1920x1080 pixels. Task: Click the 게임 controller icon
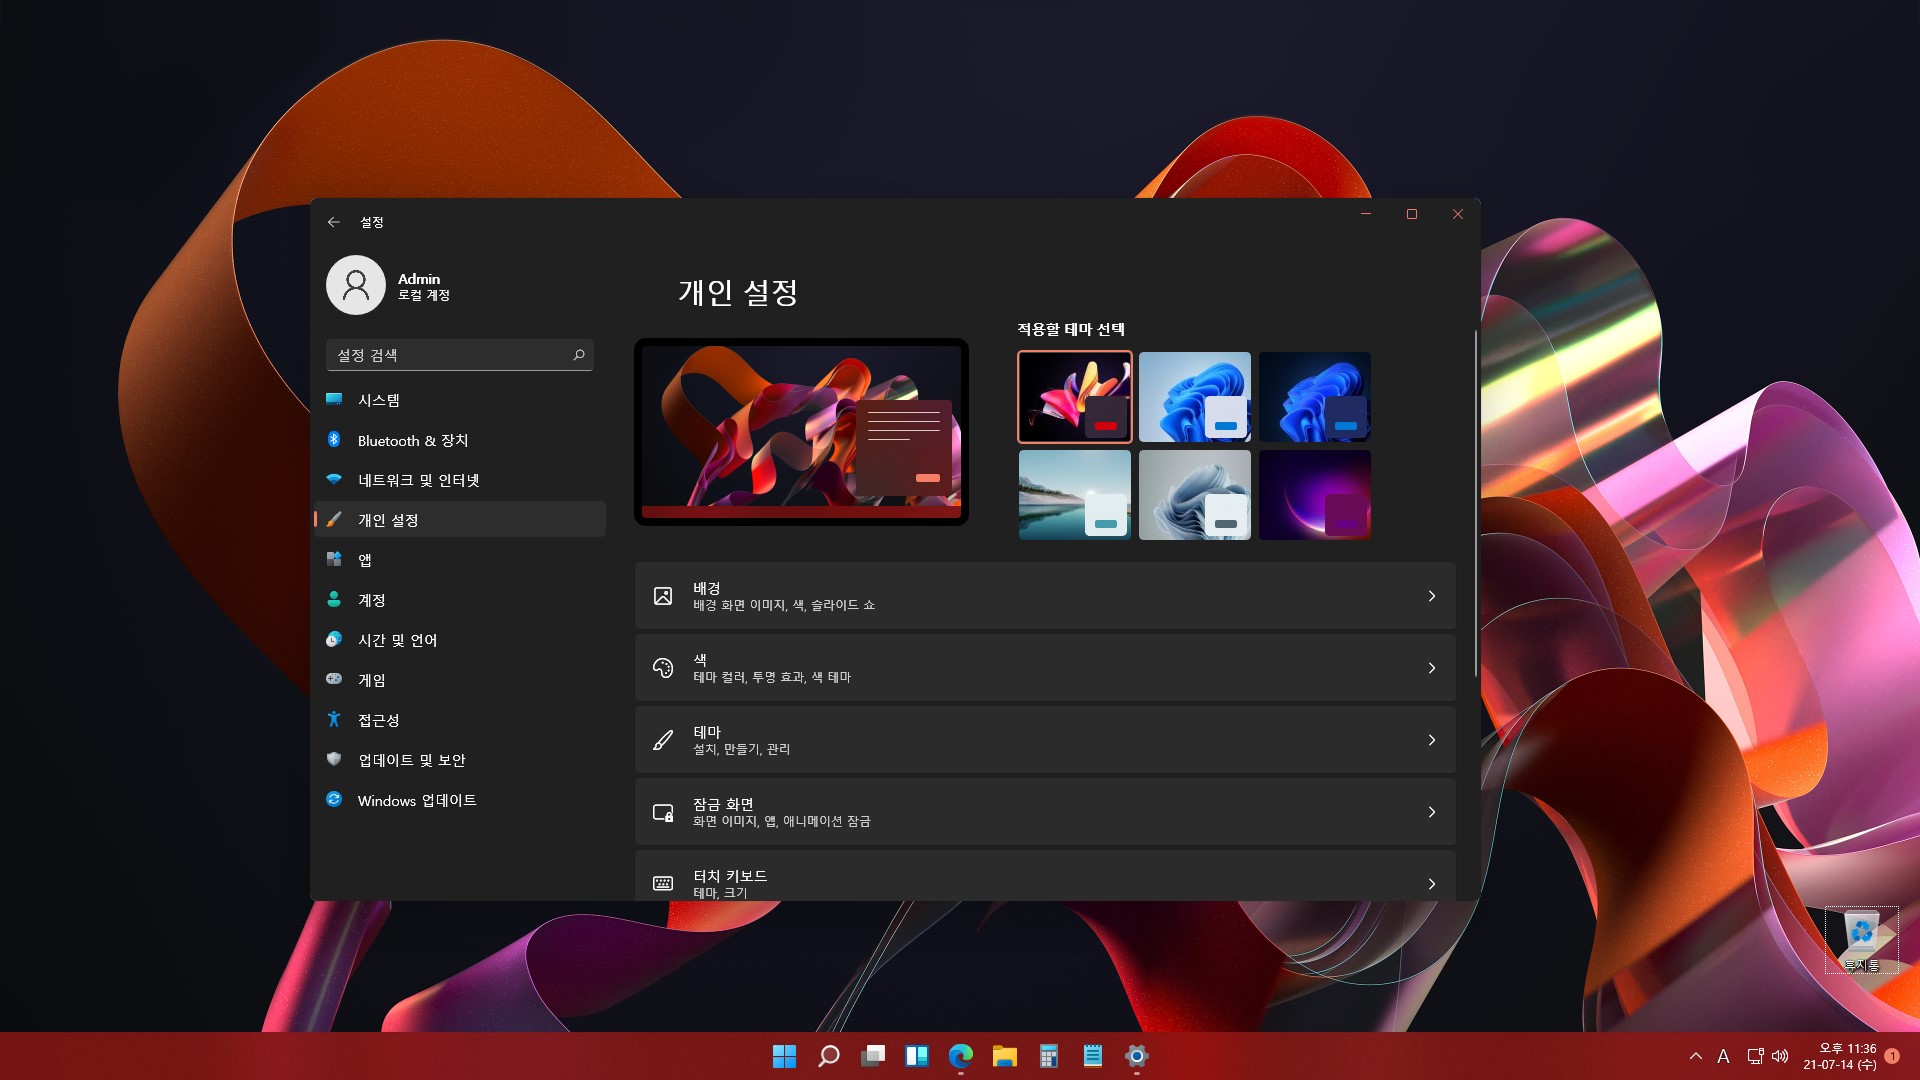click(334, 679)
